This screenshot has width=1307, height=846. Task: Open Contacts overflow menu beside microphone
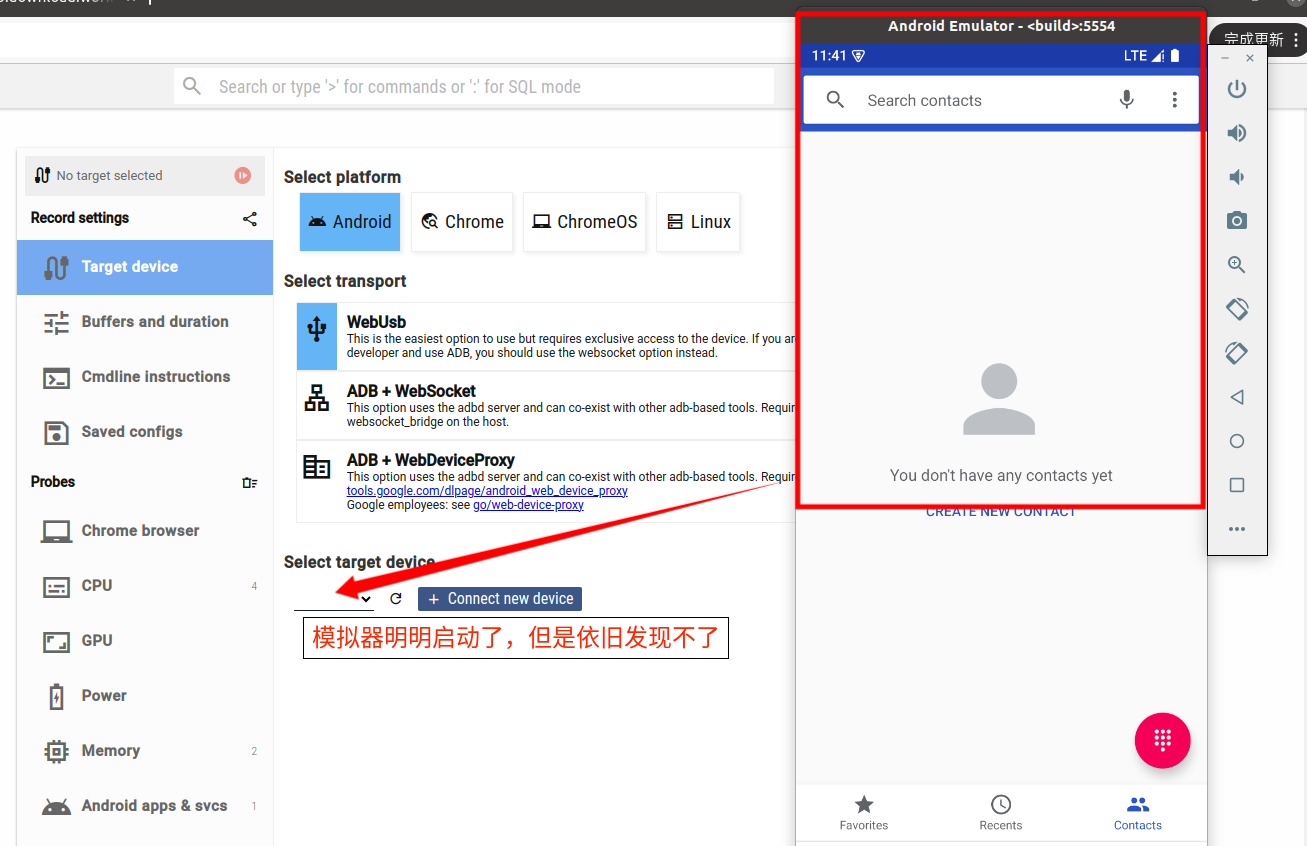click(x=1175, y=100)
